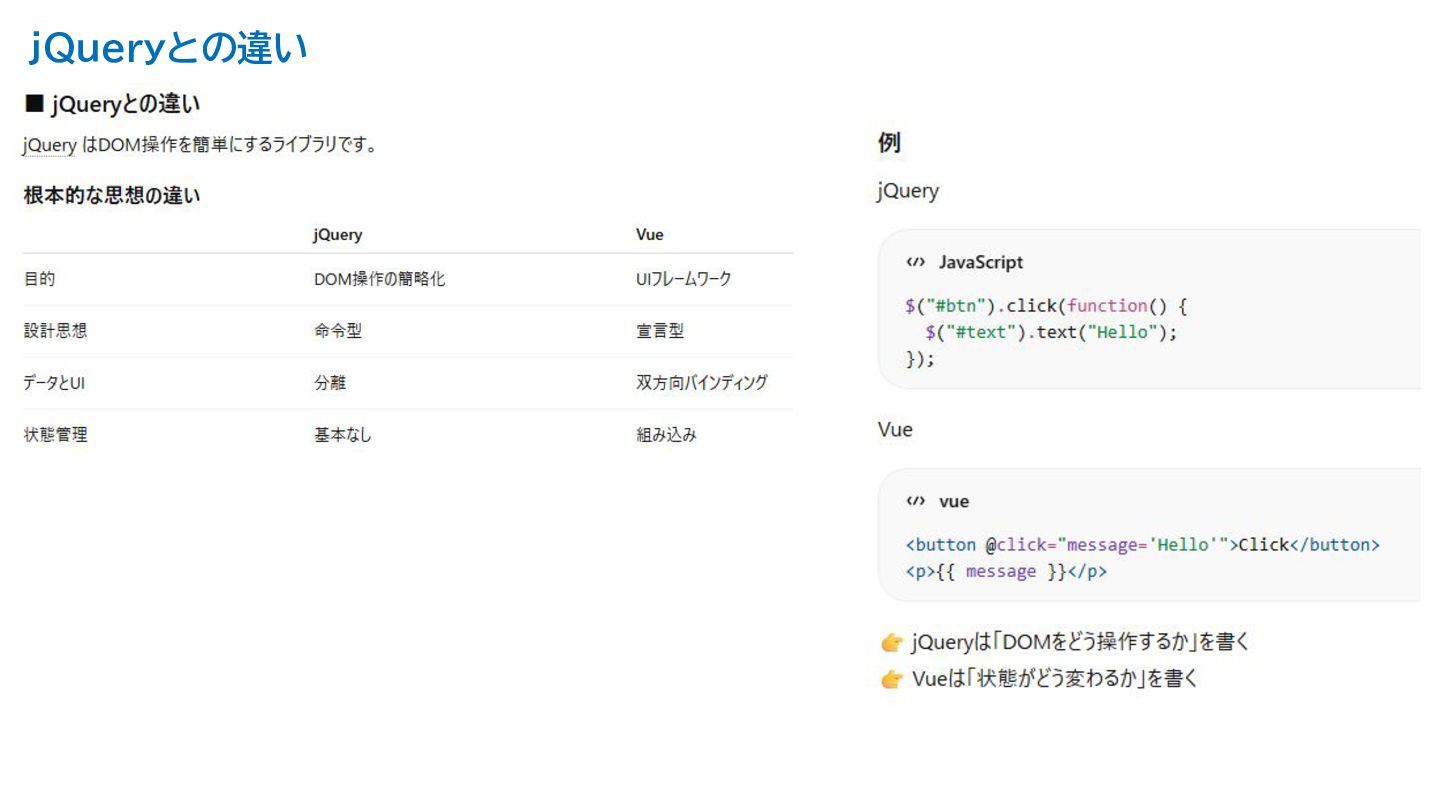Click the $("#text").text("Hello") code line
1440x810 pixels.
point(1051,333)
